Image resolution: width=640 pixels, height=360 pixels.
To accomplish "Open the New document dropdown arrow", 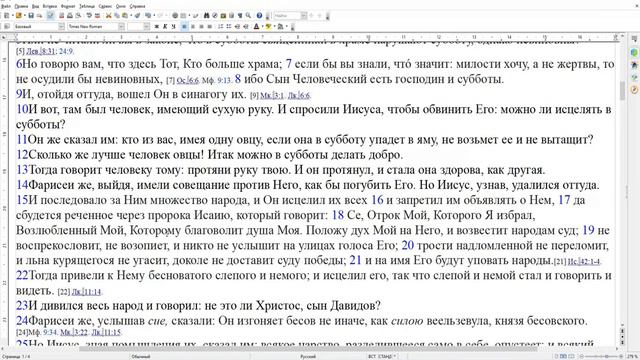I will (13, 16).
